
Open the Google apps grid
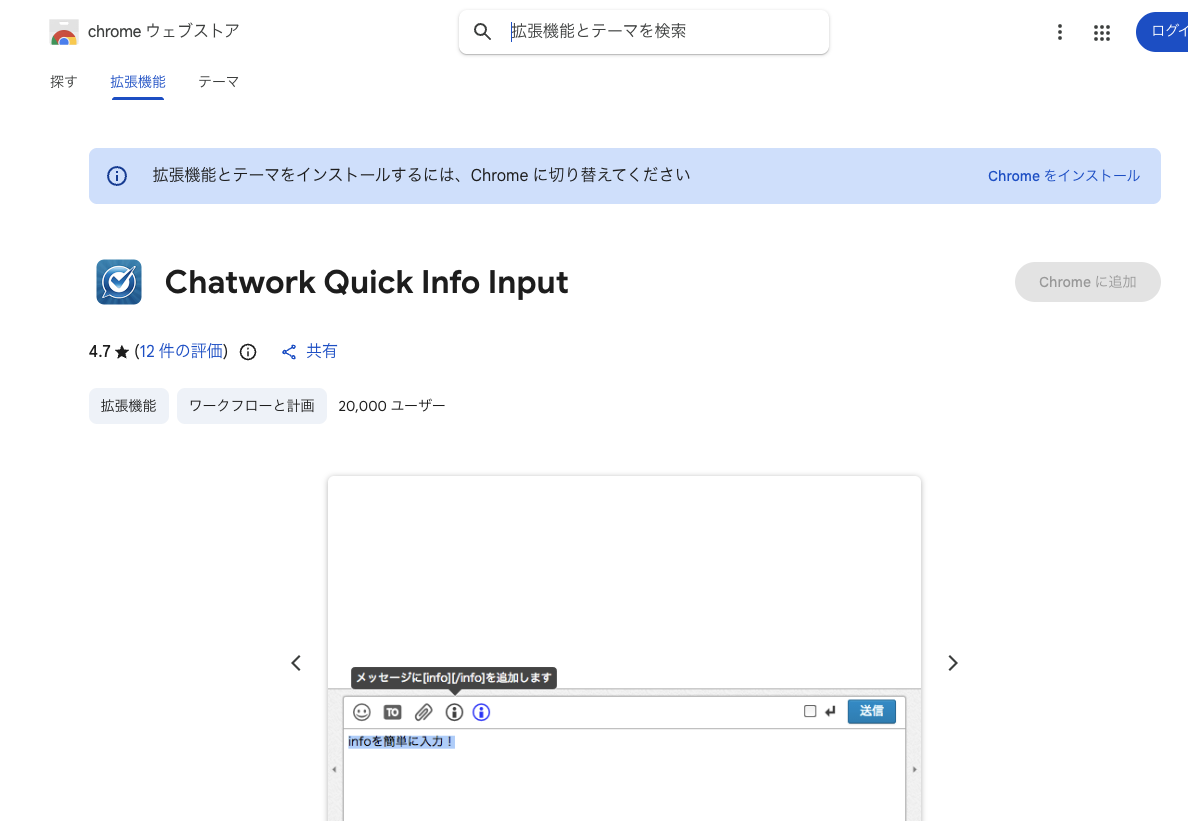(1102, 33)
